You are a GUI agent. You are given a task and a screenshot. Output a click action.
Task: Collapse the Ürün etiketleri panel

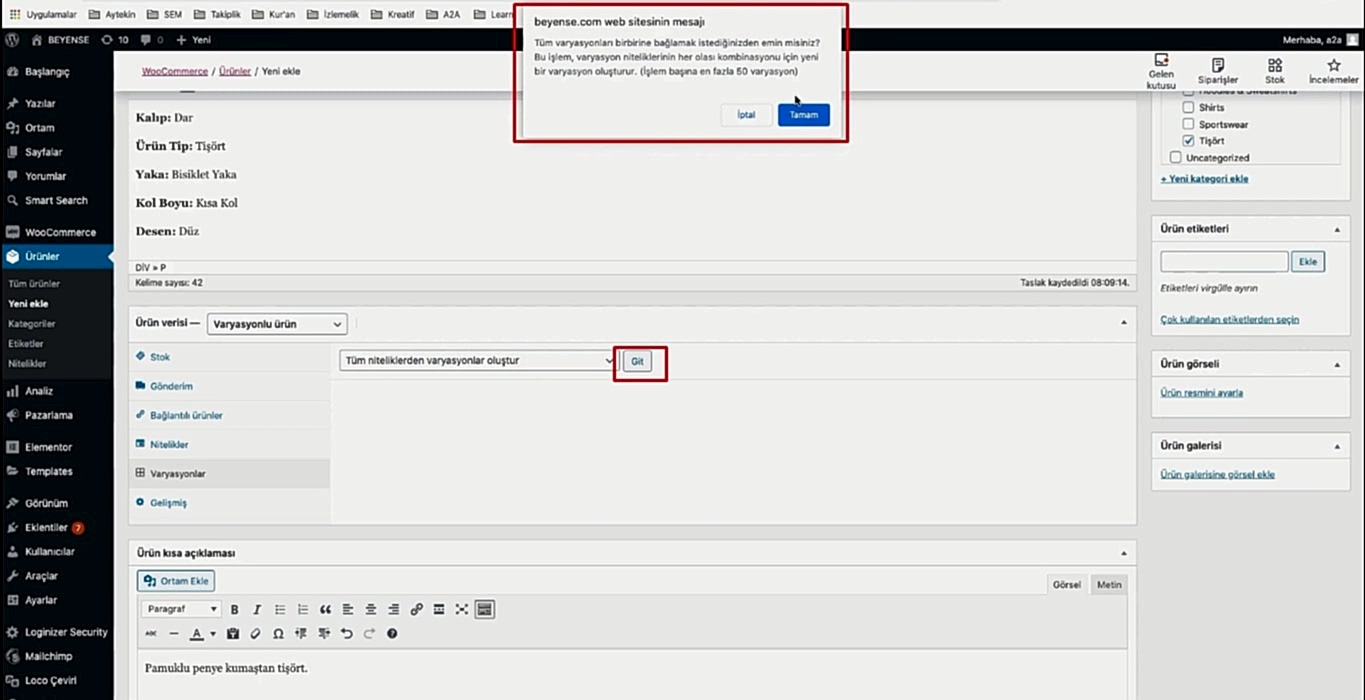pyautogui.click(x=1337, y=229)
